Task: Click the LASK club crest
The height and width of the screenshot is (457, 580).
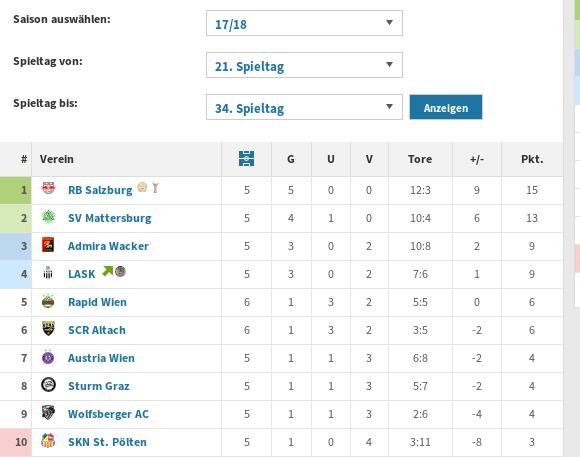Action: [48, 273]
